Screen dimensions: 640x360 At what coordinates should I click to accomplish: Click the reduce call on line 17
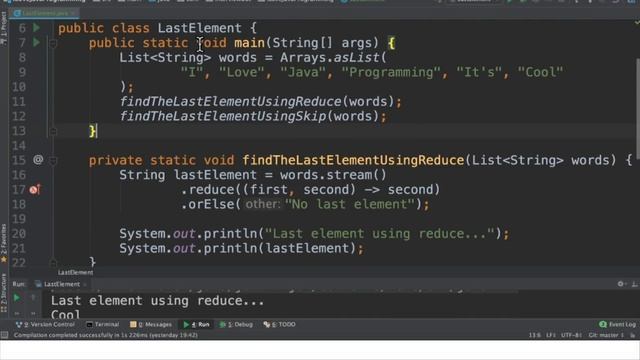tap(211, 190)
